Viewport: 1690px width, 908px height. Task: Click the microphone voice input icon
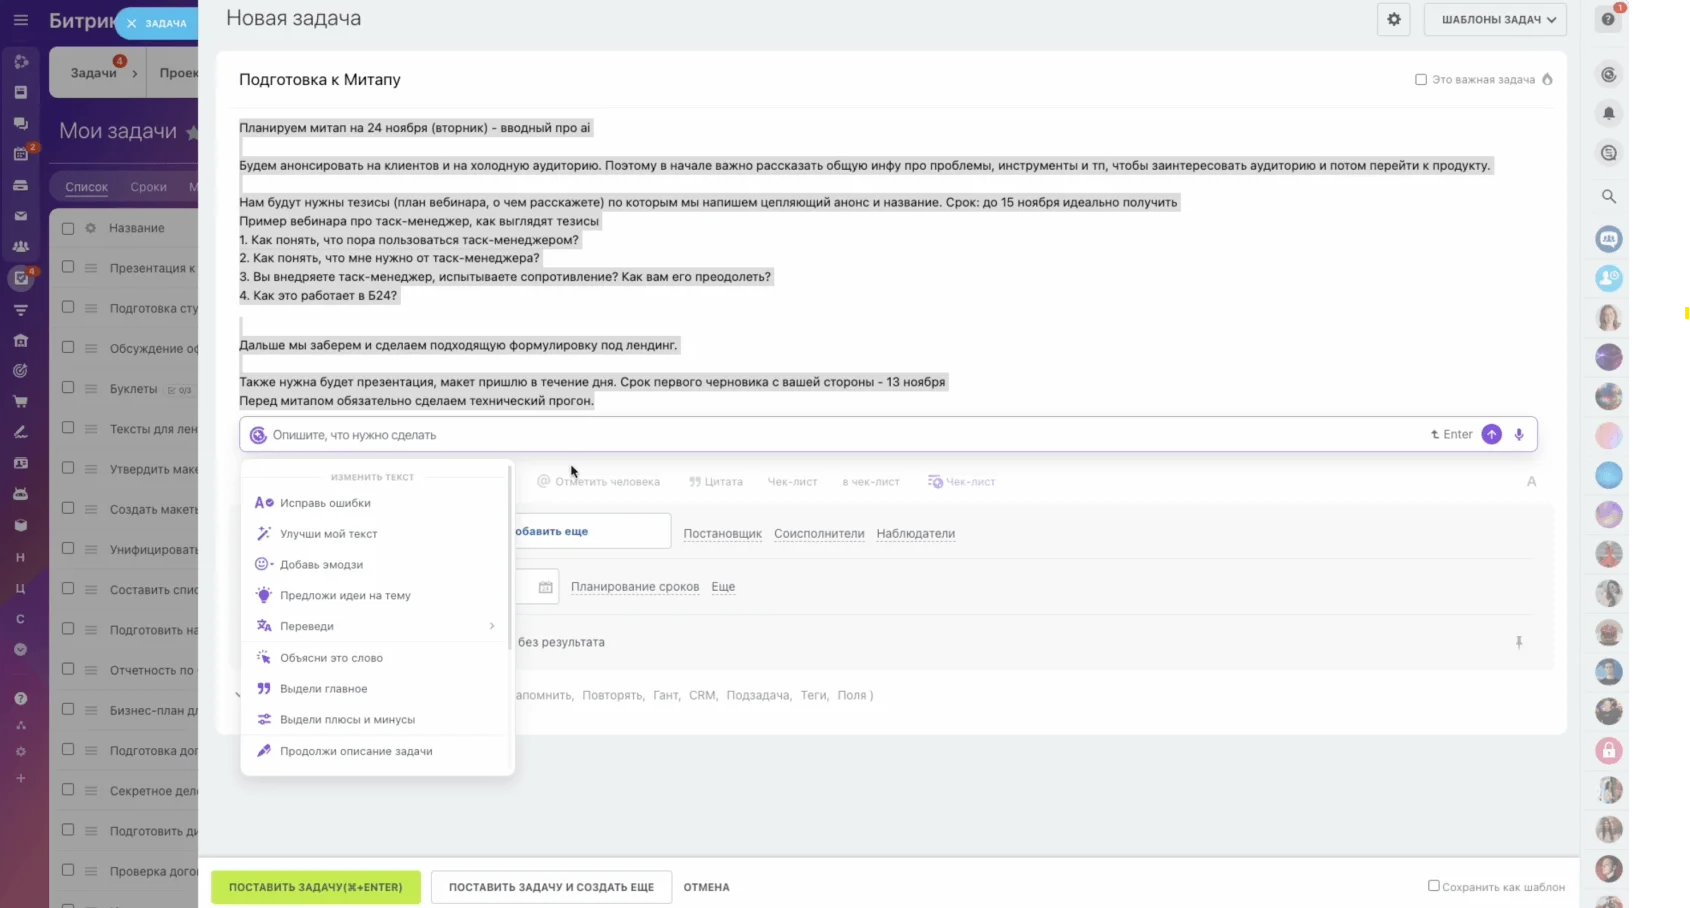click(x=1519, y=435)
